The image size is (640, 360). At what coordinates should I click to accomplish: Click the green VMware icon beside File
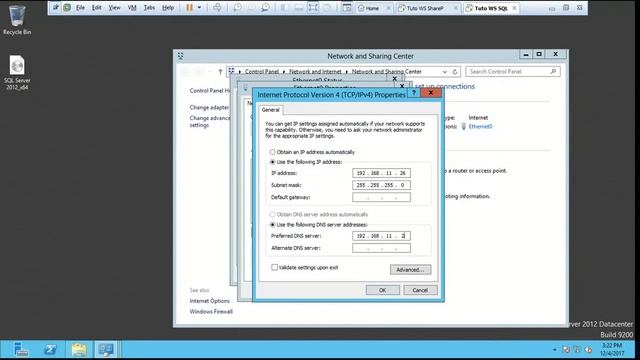[x=67, y=7]
